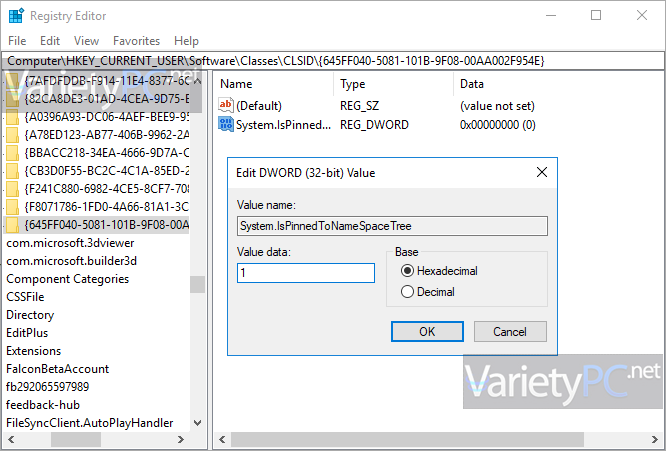666x451 pixels.
Task: Select the {CB3D0F55-BC2C-4C1A tree key
Action: point(107,171)
